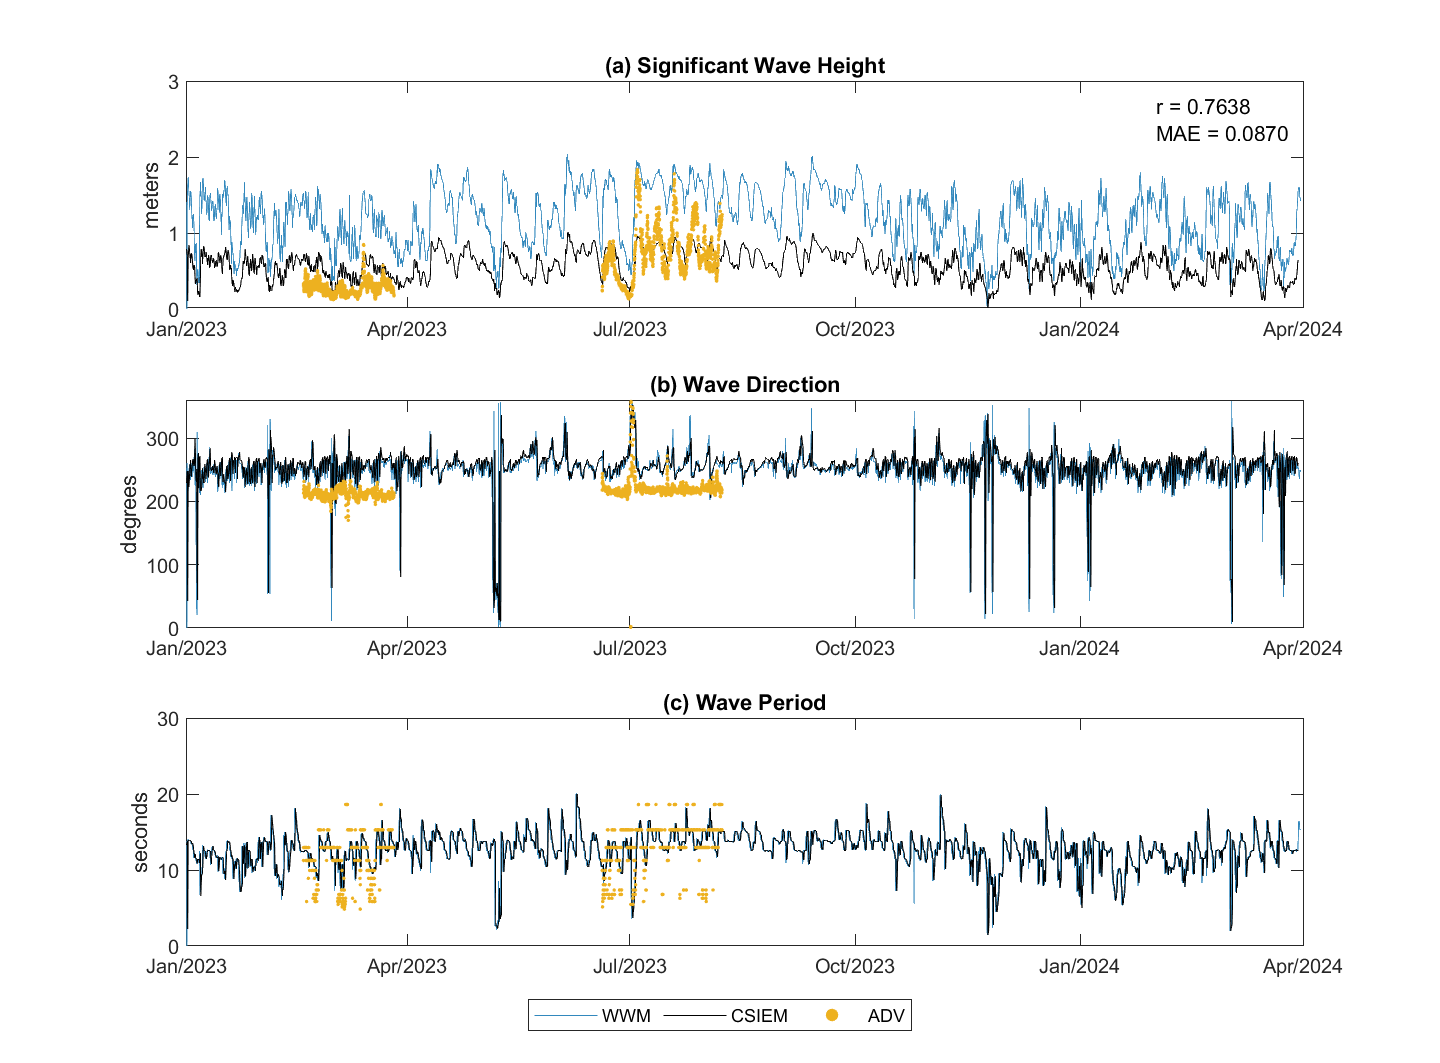The image size is (1440, 1063).
Task: Select the CSIEM legend label text
Action: pyautogui.click(x=759, y=1016)
